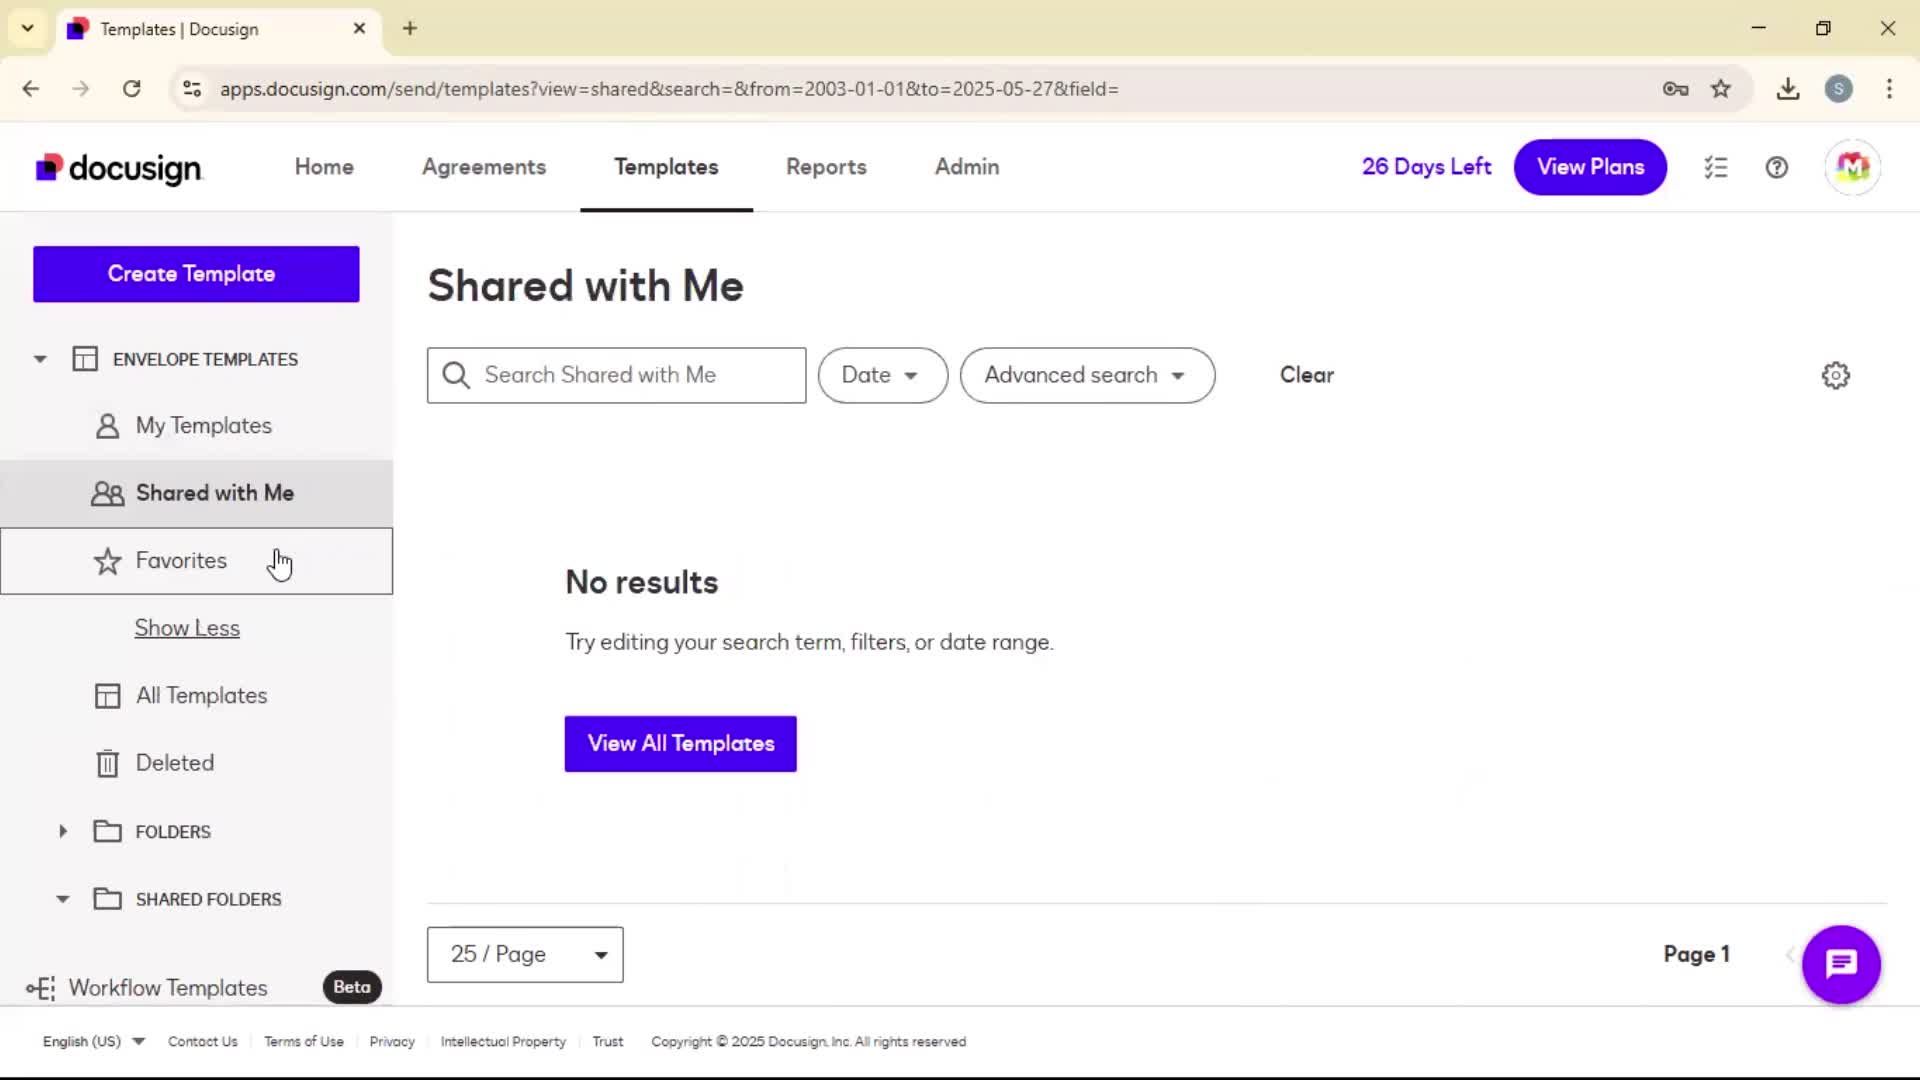Open the Contact Us footer link
This screenshot has width=1920, height=1080.
202,1041
